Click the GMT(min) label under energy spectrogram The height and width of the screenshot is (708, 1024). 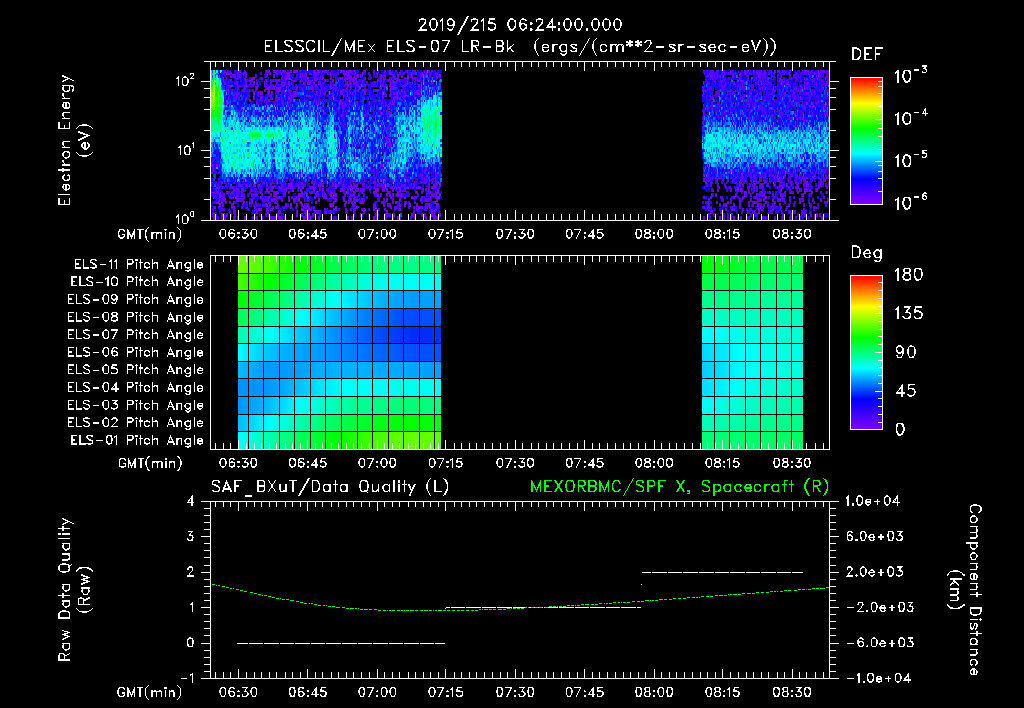coord(150,234)
